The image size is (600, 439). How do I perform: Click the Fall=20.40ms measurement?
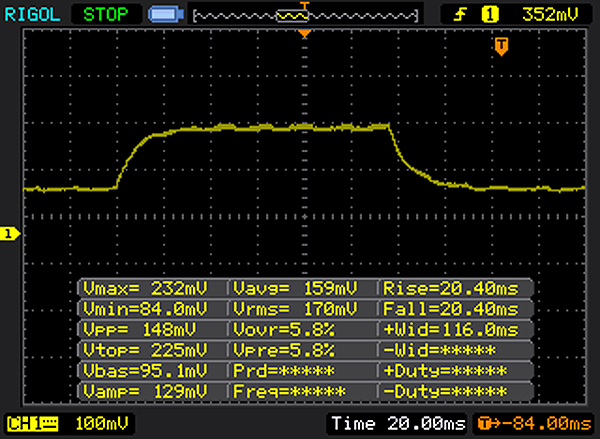point(451,309)
